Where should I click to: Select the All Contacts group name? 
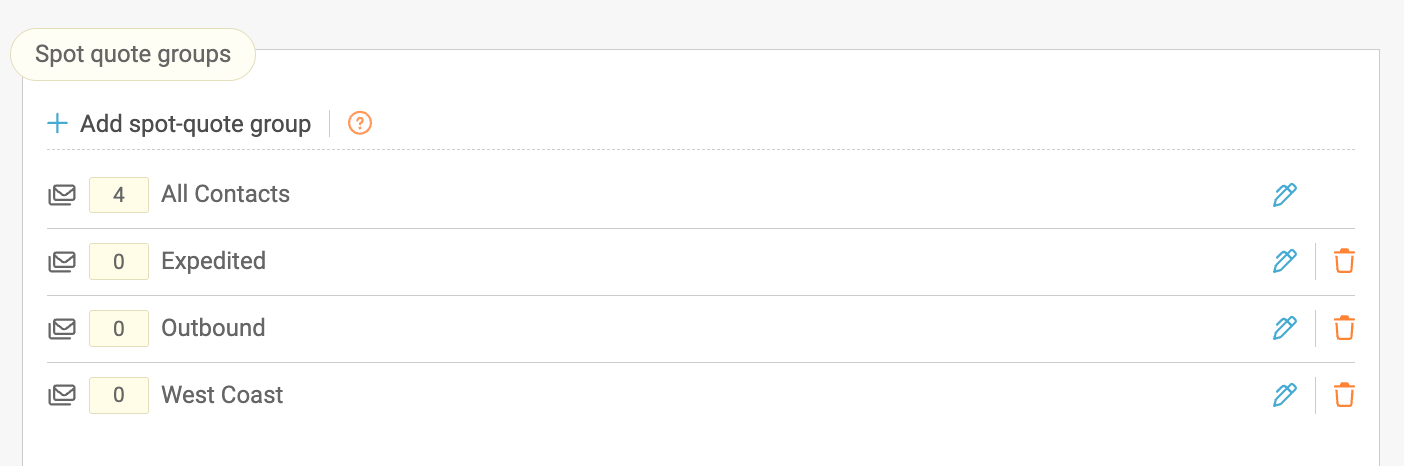pos(225,194)
